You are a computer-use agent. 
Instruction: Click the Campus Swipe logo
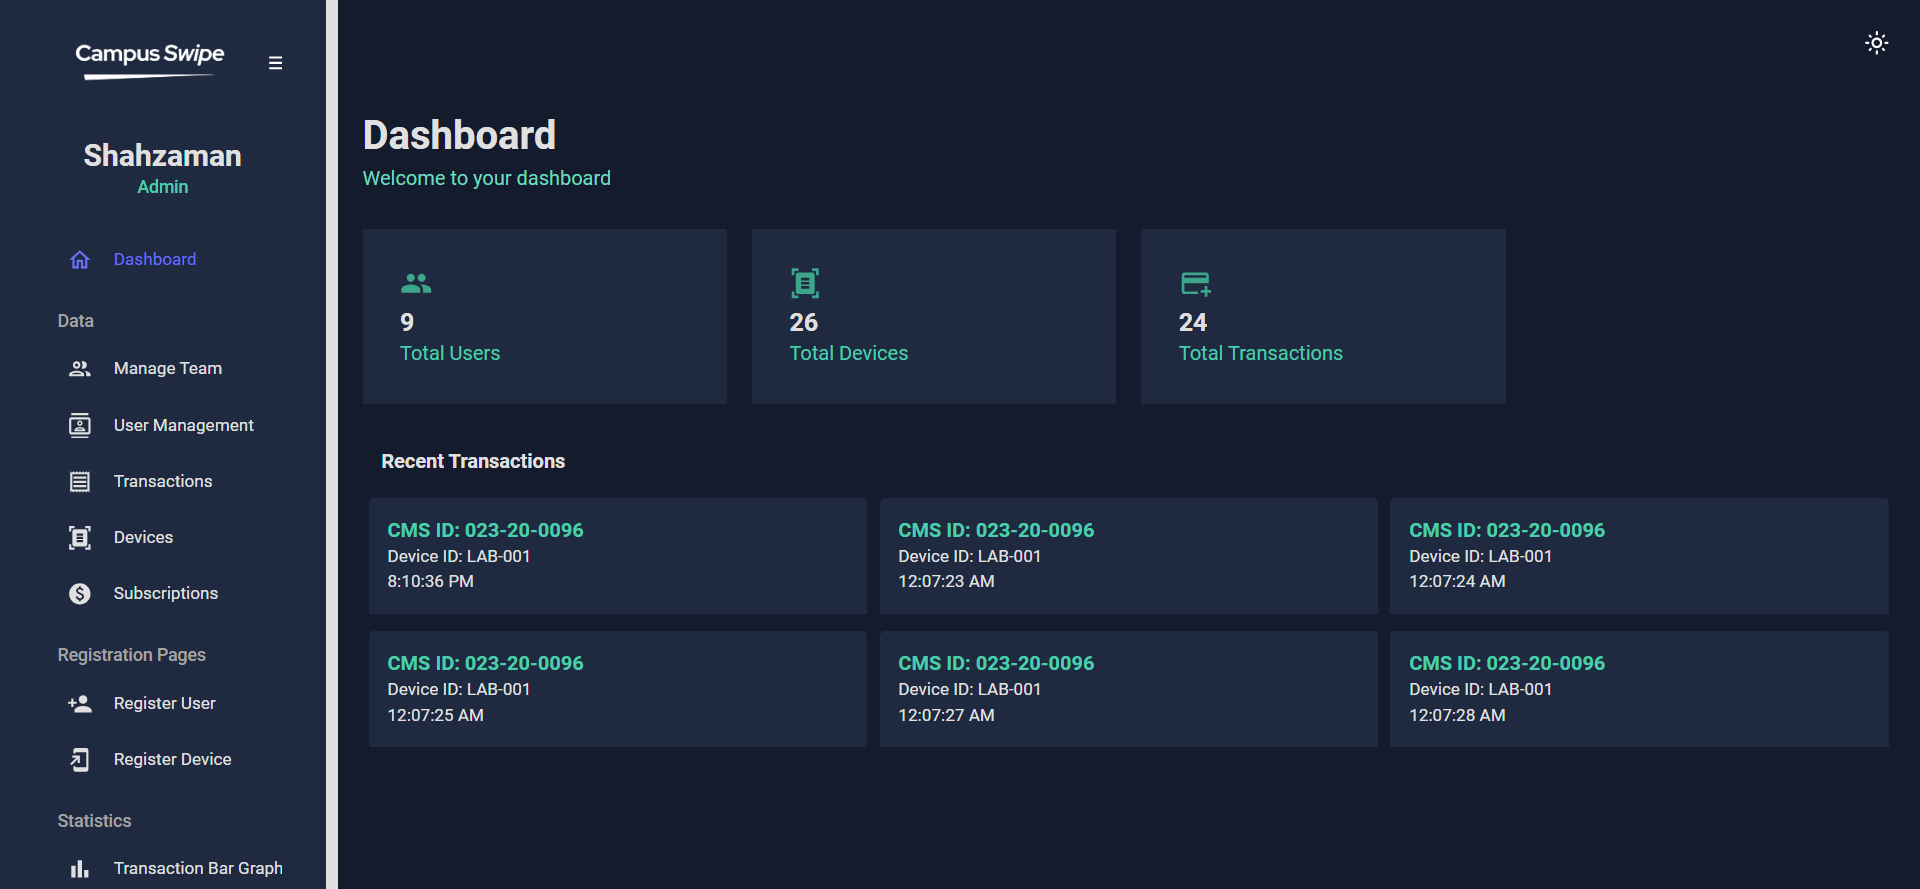pyautogui.click(x=150, y=60)
